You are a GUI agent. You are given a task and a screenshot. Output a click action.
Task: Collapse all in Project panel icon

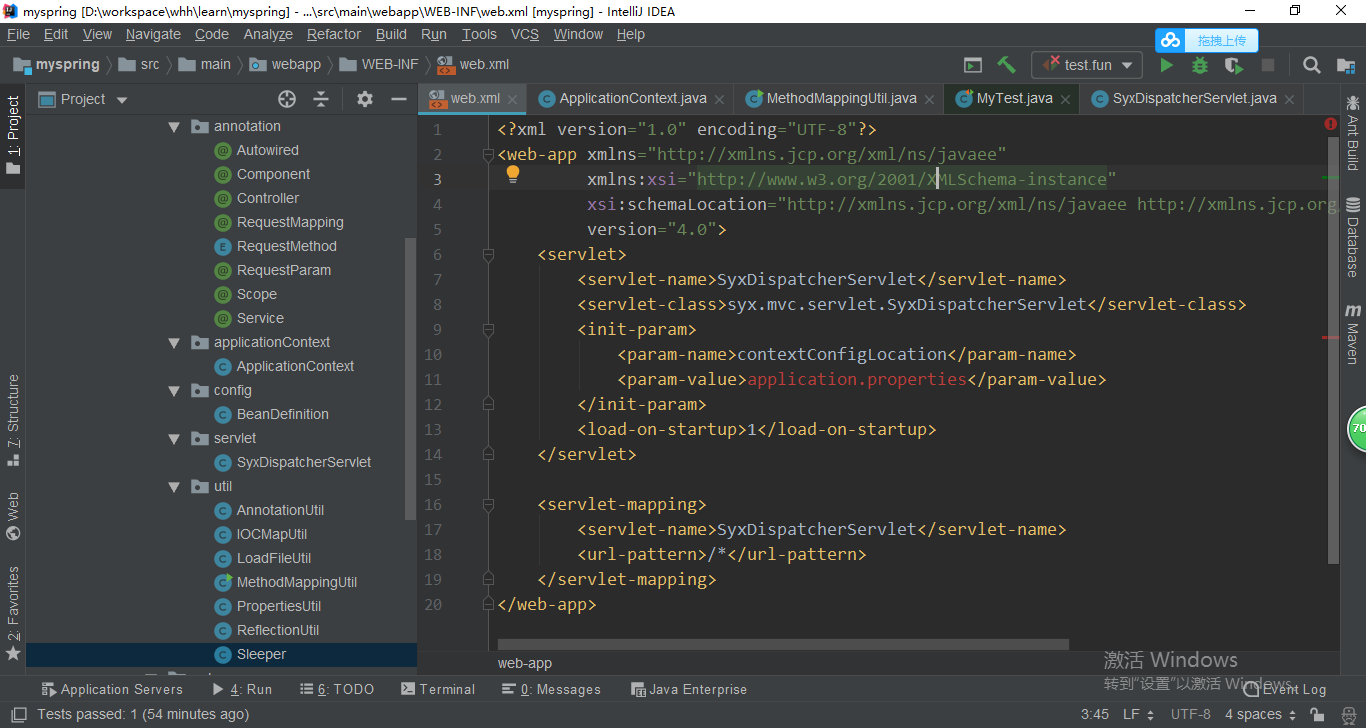click(x=321, y=99)
